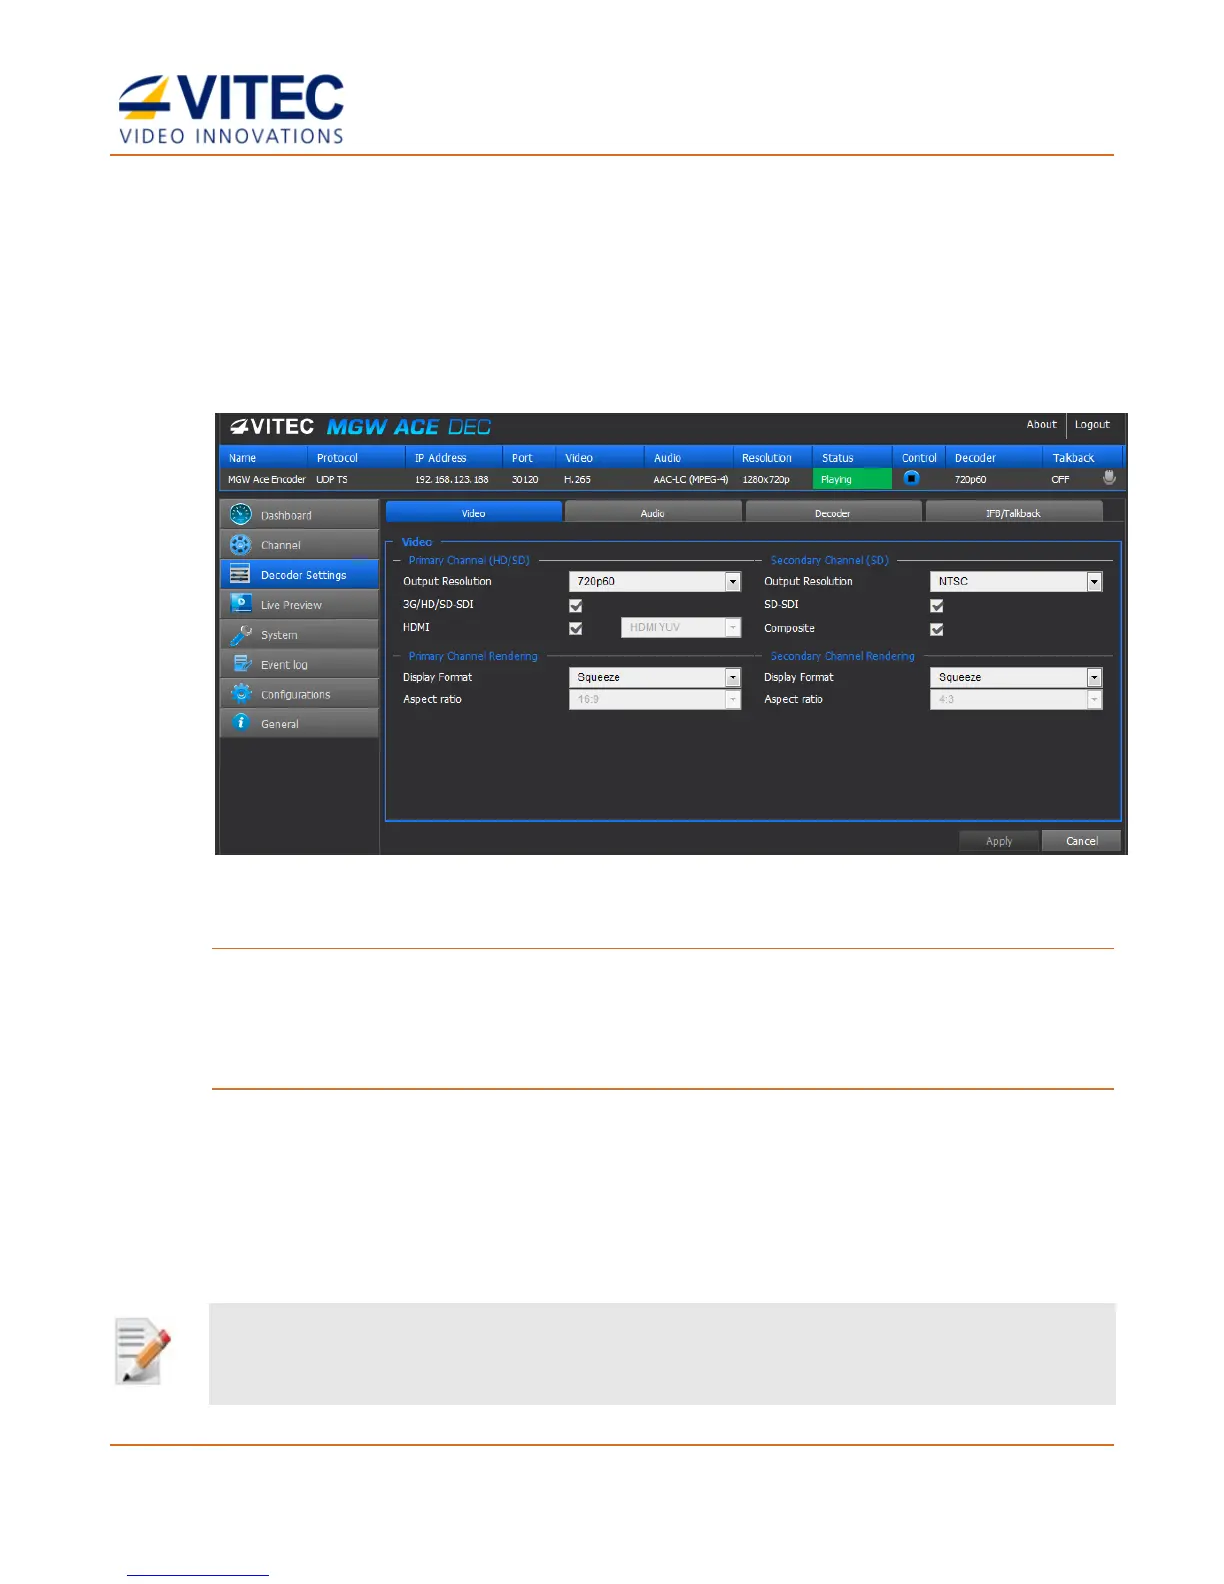Switch to the IFB/Talkback tab
1224x1584 pixels.
pyautogui.click(x=1014, y=512)
